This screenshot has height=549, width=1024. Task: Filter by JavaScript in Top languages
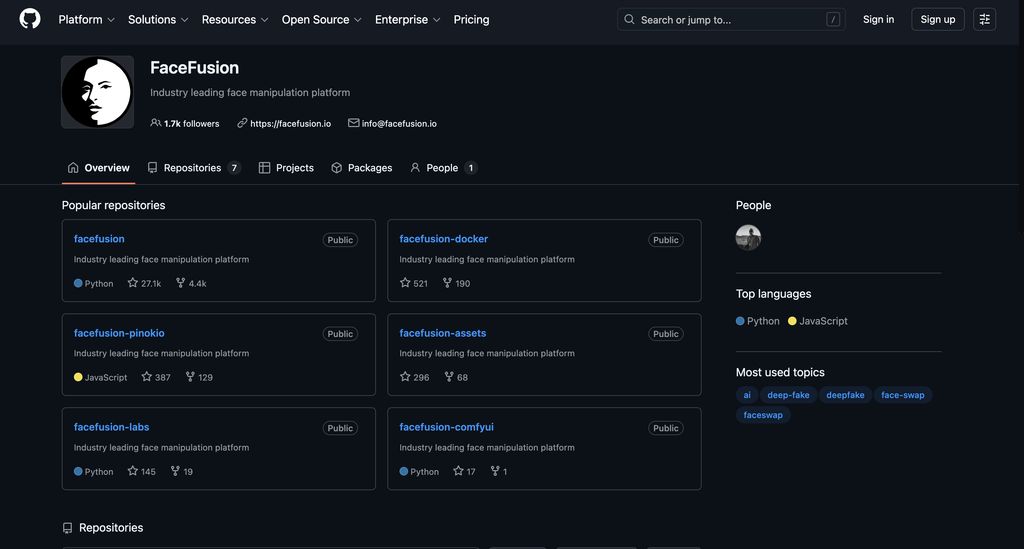(818, 321)
